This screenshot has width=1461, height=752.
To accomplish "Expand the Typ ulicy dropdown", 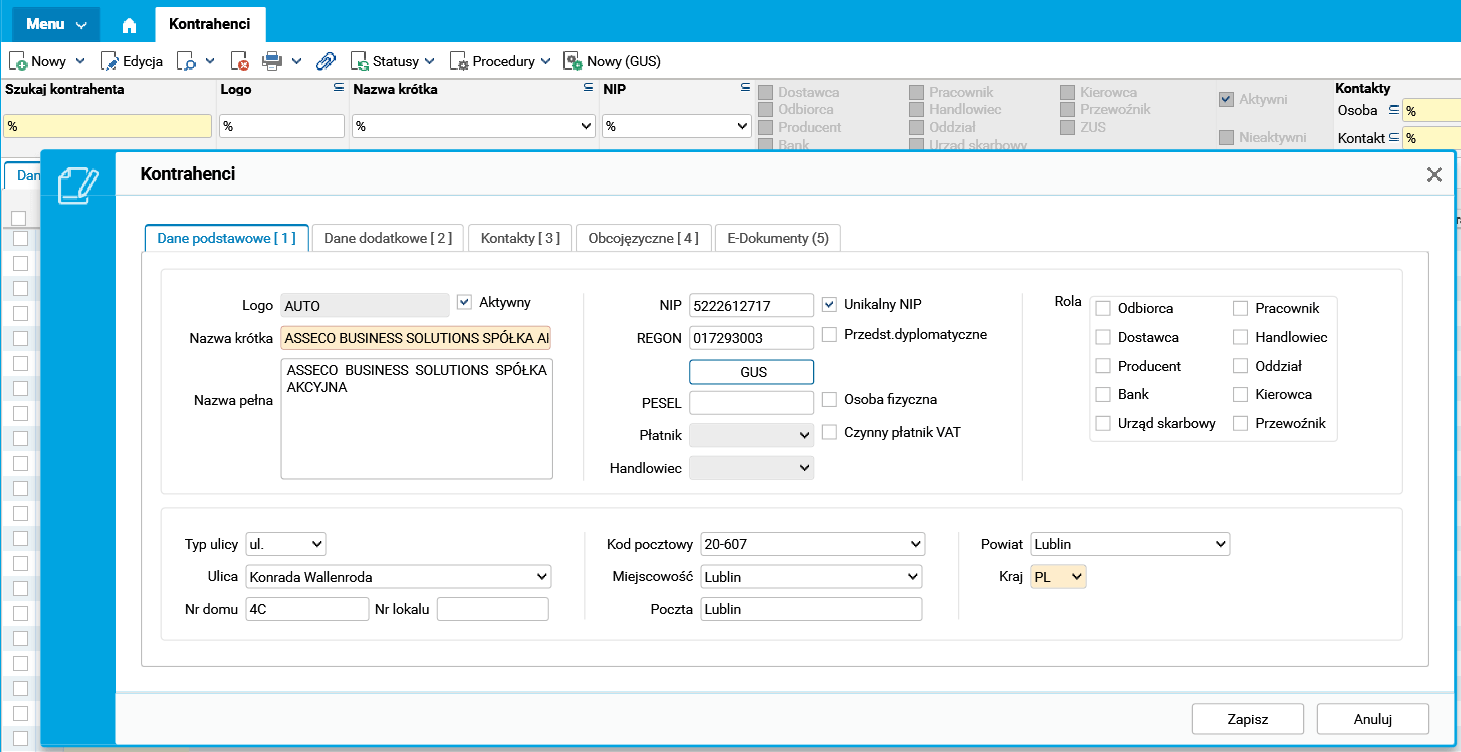I will click(x=286, y=544).
